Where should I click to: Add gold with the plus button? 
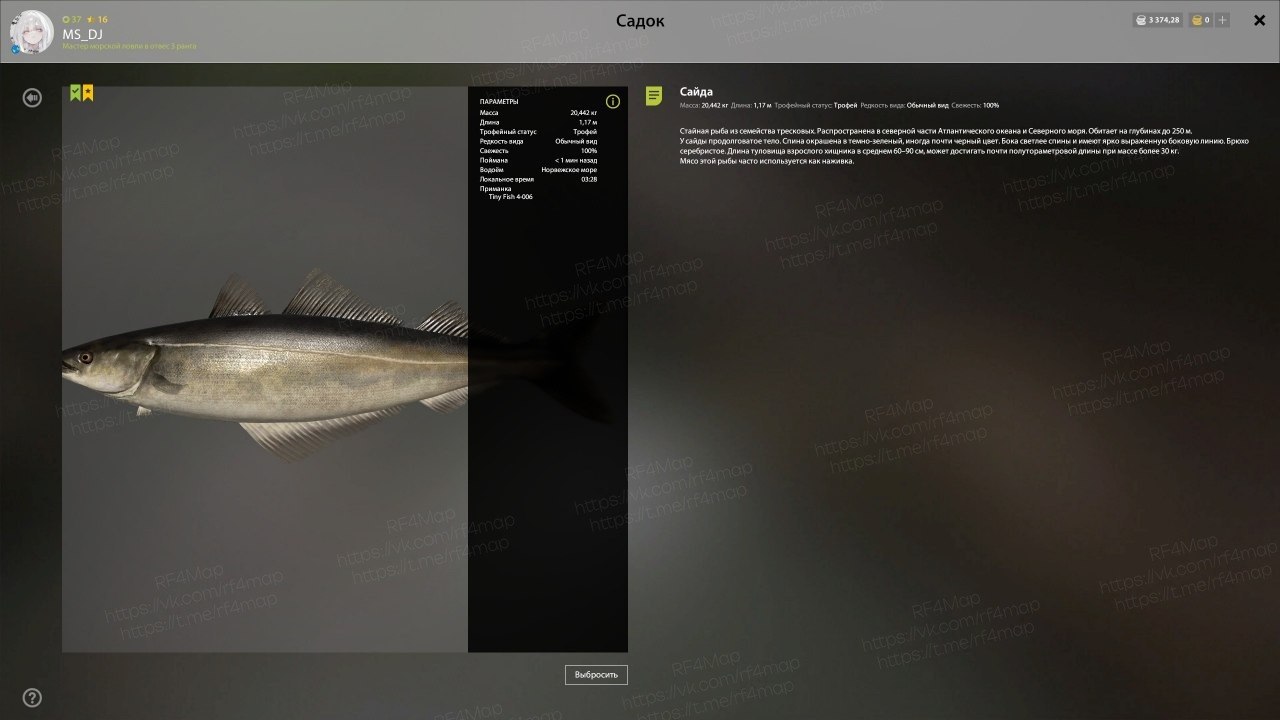tap(1222, 20)
